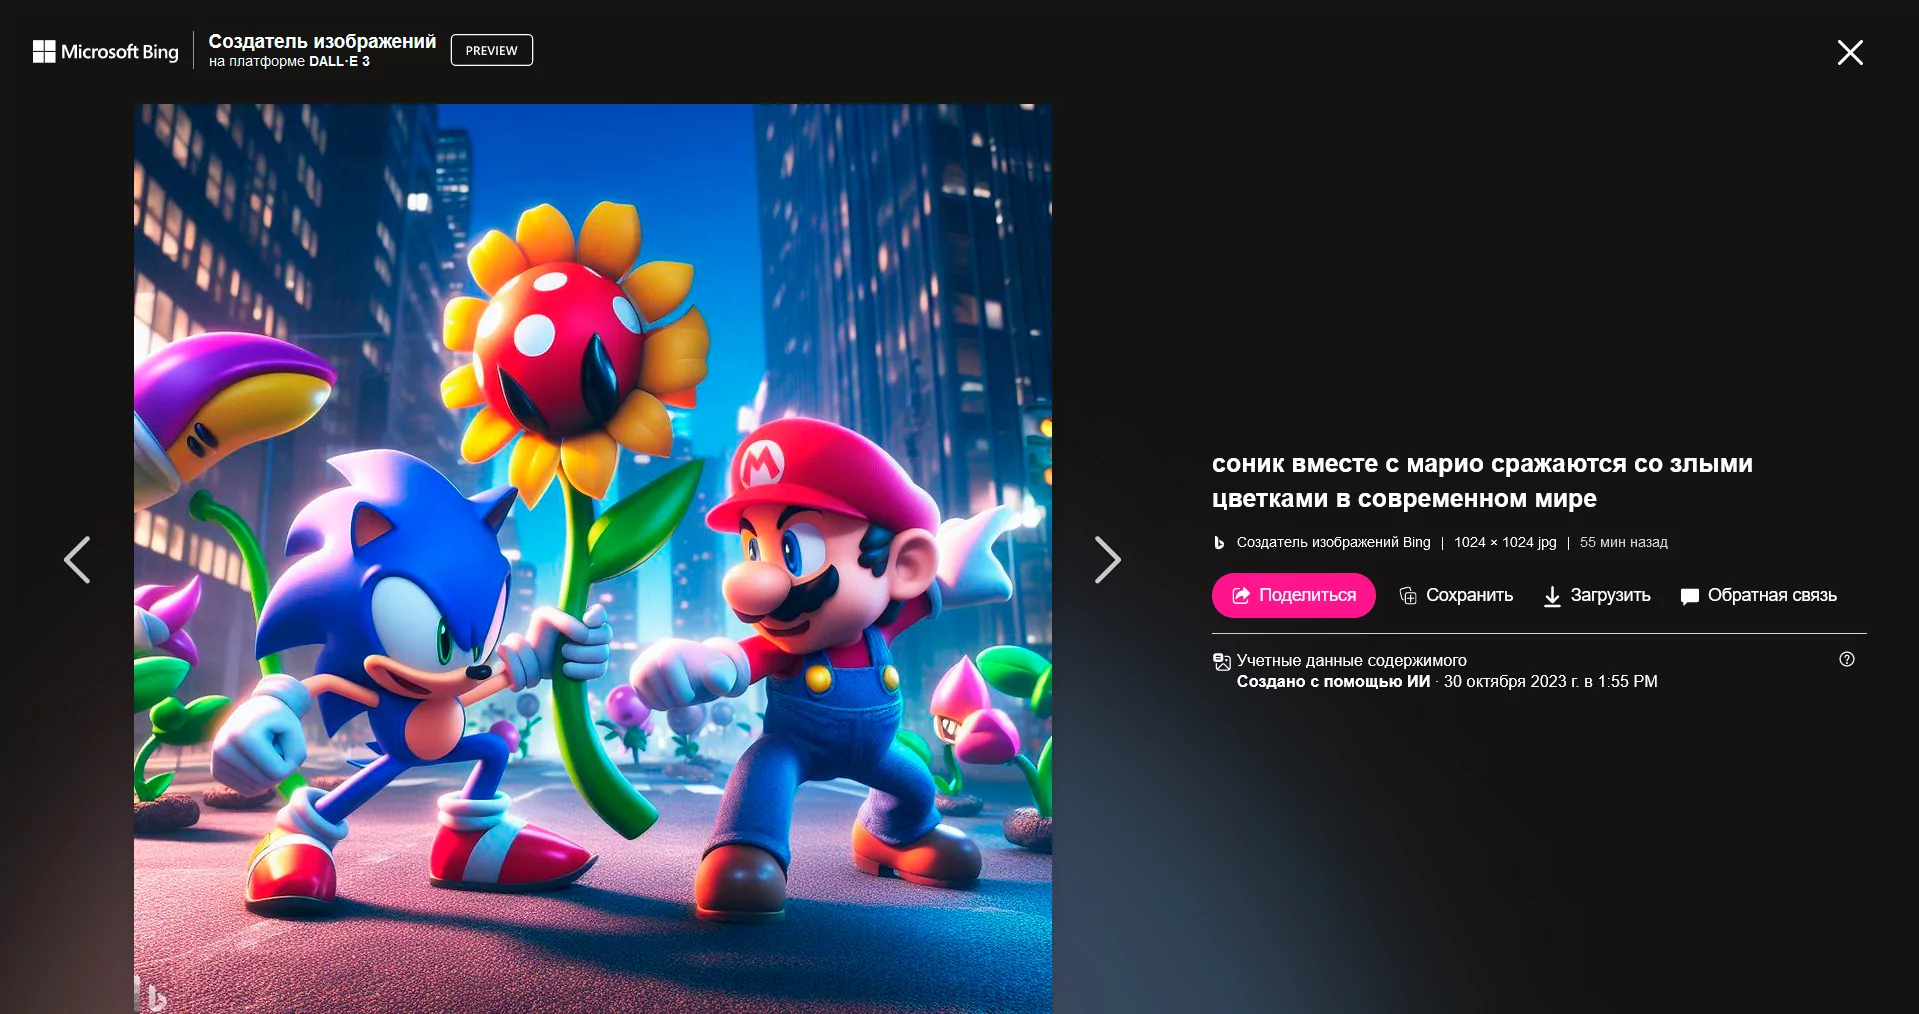Click Сохранить to save the image
This screenshot has height=1014, width=1919.
1456,596
